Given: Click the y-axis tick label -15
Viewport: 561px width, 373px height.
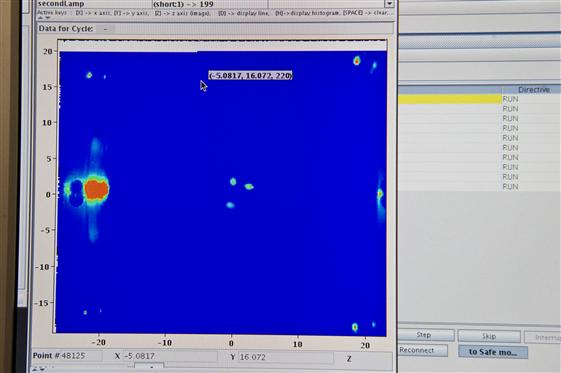Looking at the screenshot, I should (42, 303).
